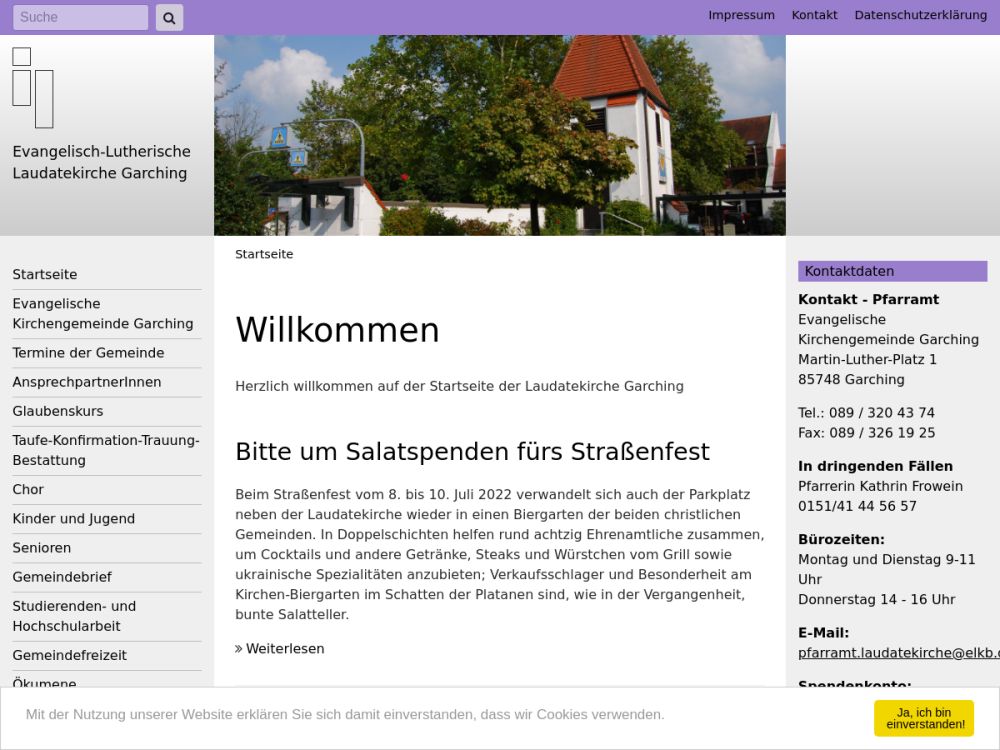This screenshot has width=1000, height=750.
Task: Accept cookies with 'Ja, ich bin einverstanden!'
Action: click(x=923, y=718)
